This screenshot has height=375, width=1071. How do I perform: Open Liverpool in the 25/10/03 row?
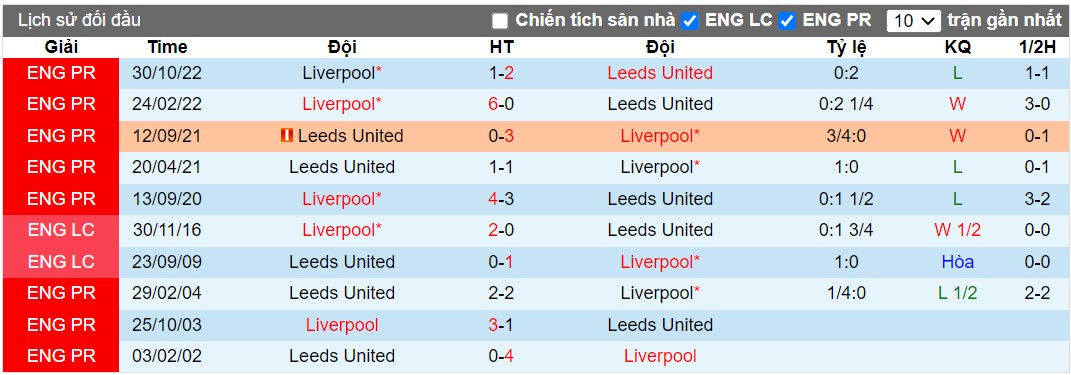click(x=342, y=324)
